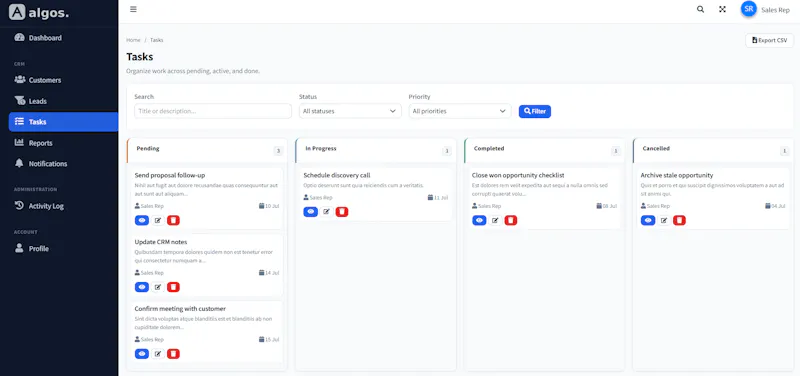Viewport: 800px width, 376px height.
Task: Go to Dashboard in sidebar
Action: tap(63, 38)
